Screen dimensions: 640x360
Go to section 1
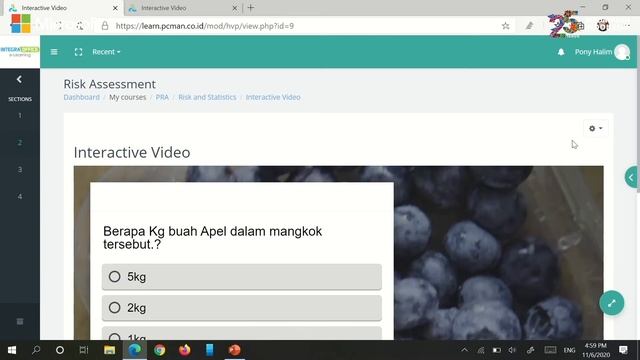pos(20,116)
